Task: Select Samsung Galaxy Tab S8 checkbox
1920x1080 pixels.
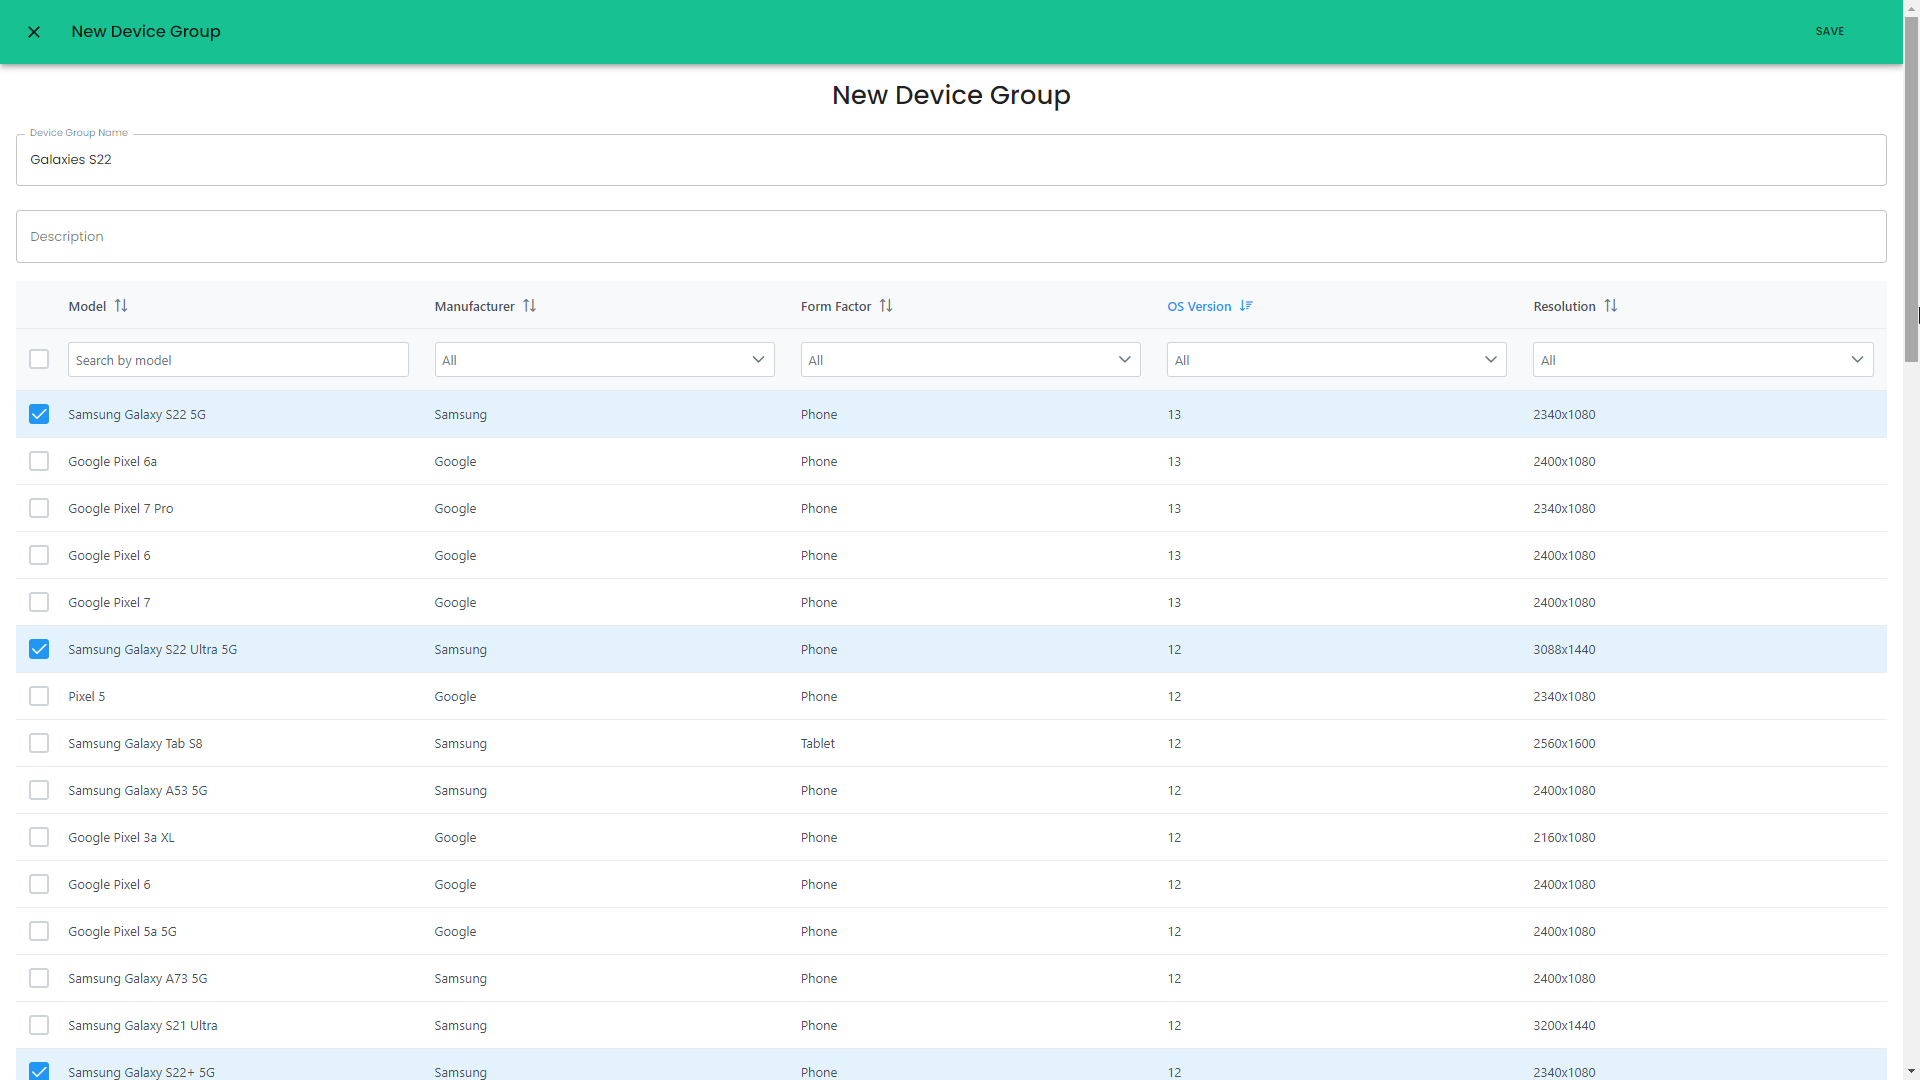Action: [x=39, y=743]
